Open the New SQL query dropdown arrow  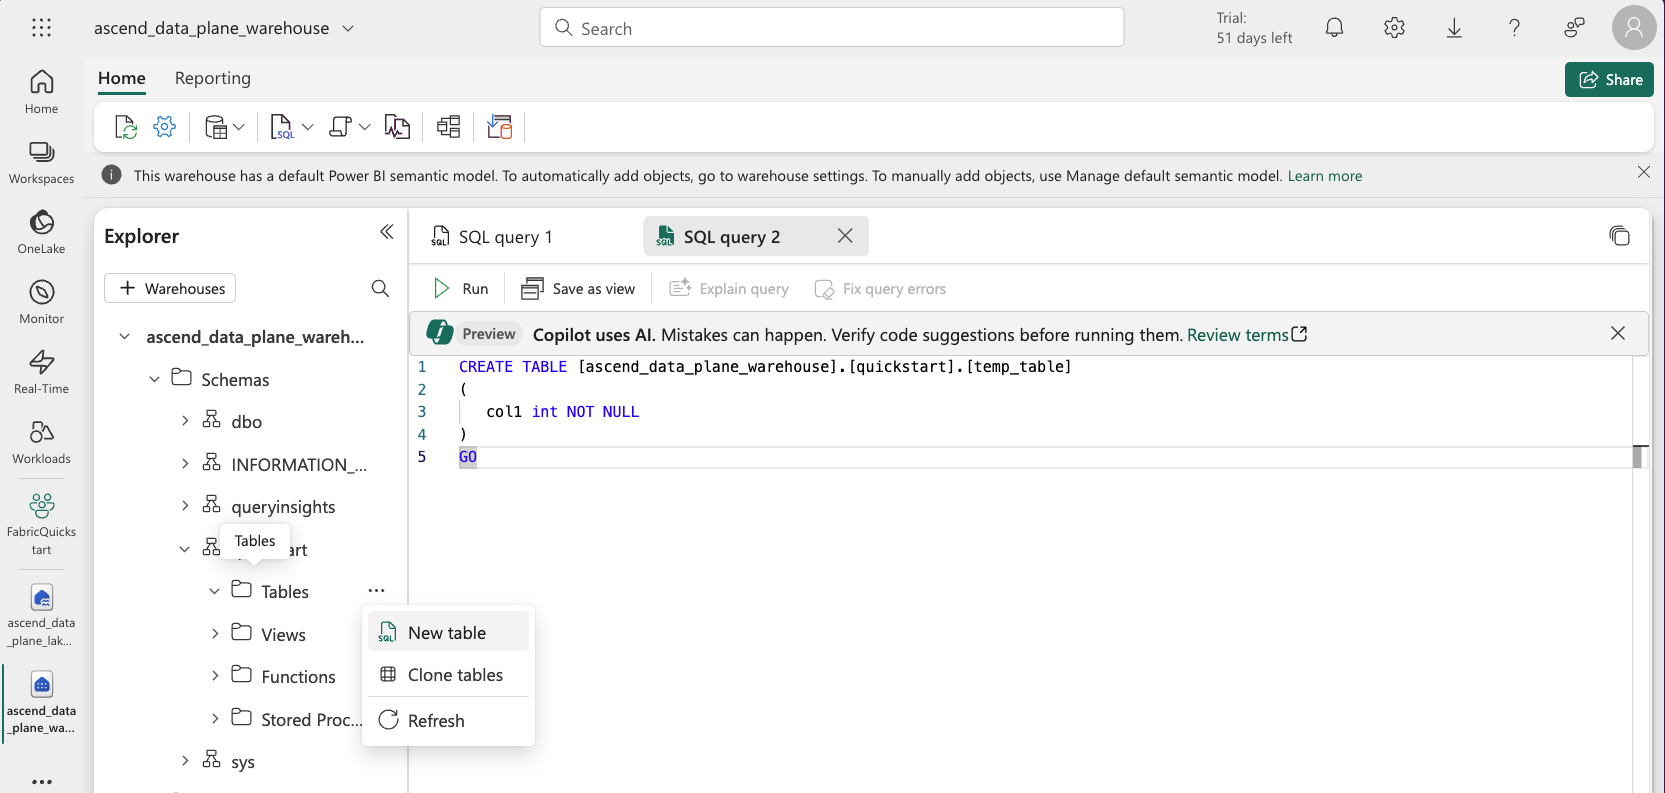click(x=307, y=127)
